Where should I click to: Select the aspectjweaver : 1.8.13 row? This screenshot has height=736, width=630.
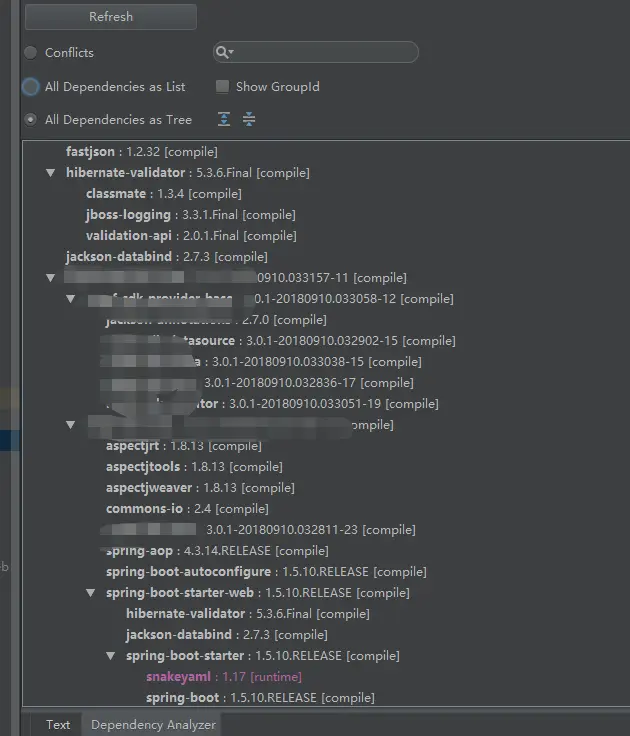(200, 488)
